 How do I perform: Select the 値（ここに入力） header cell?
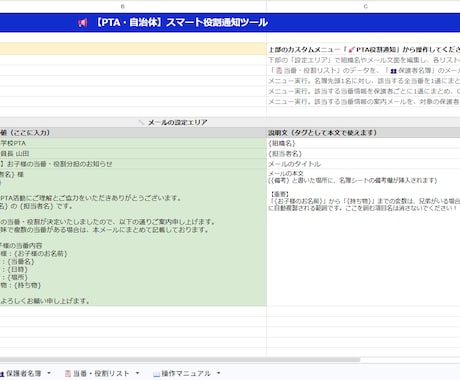pos(133,133)
